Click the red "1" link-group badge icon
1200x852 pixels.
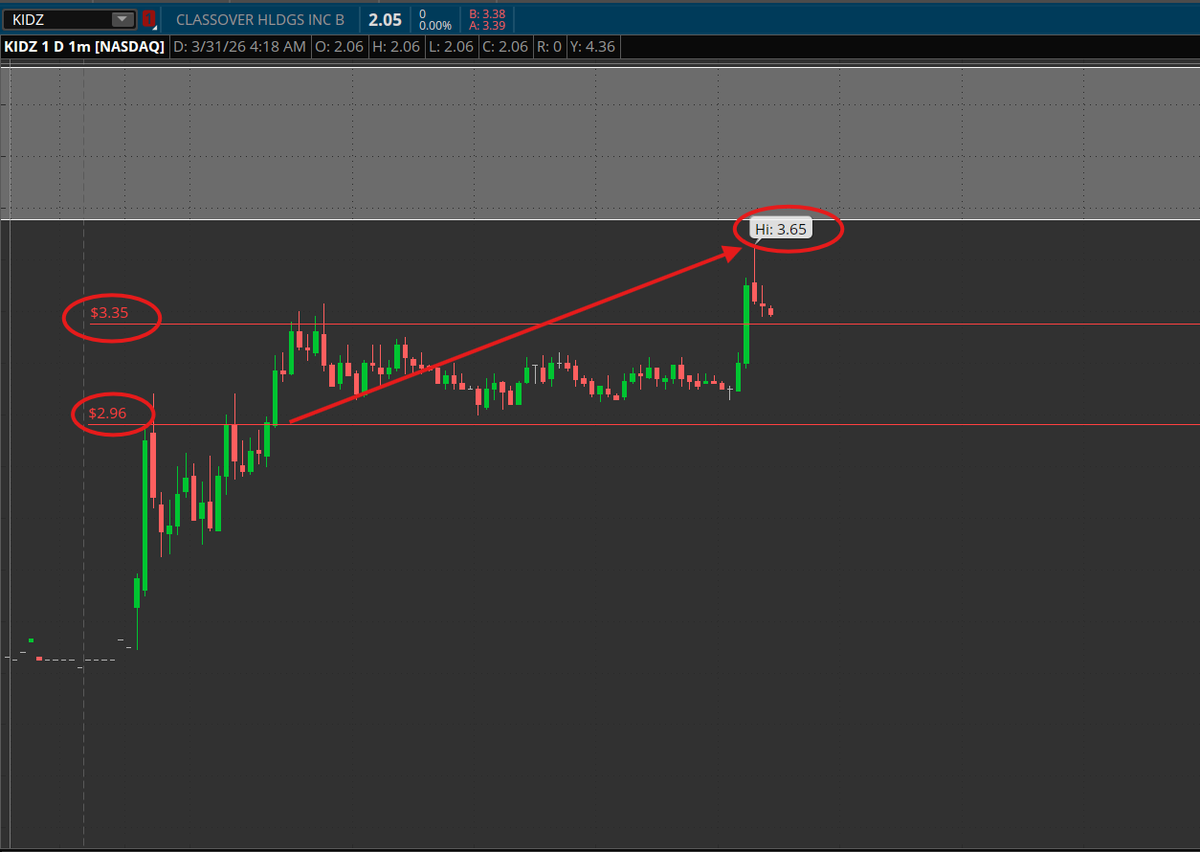coord(148,18)
